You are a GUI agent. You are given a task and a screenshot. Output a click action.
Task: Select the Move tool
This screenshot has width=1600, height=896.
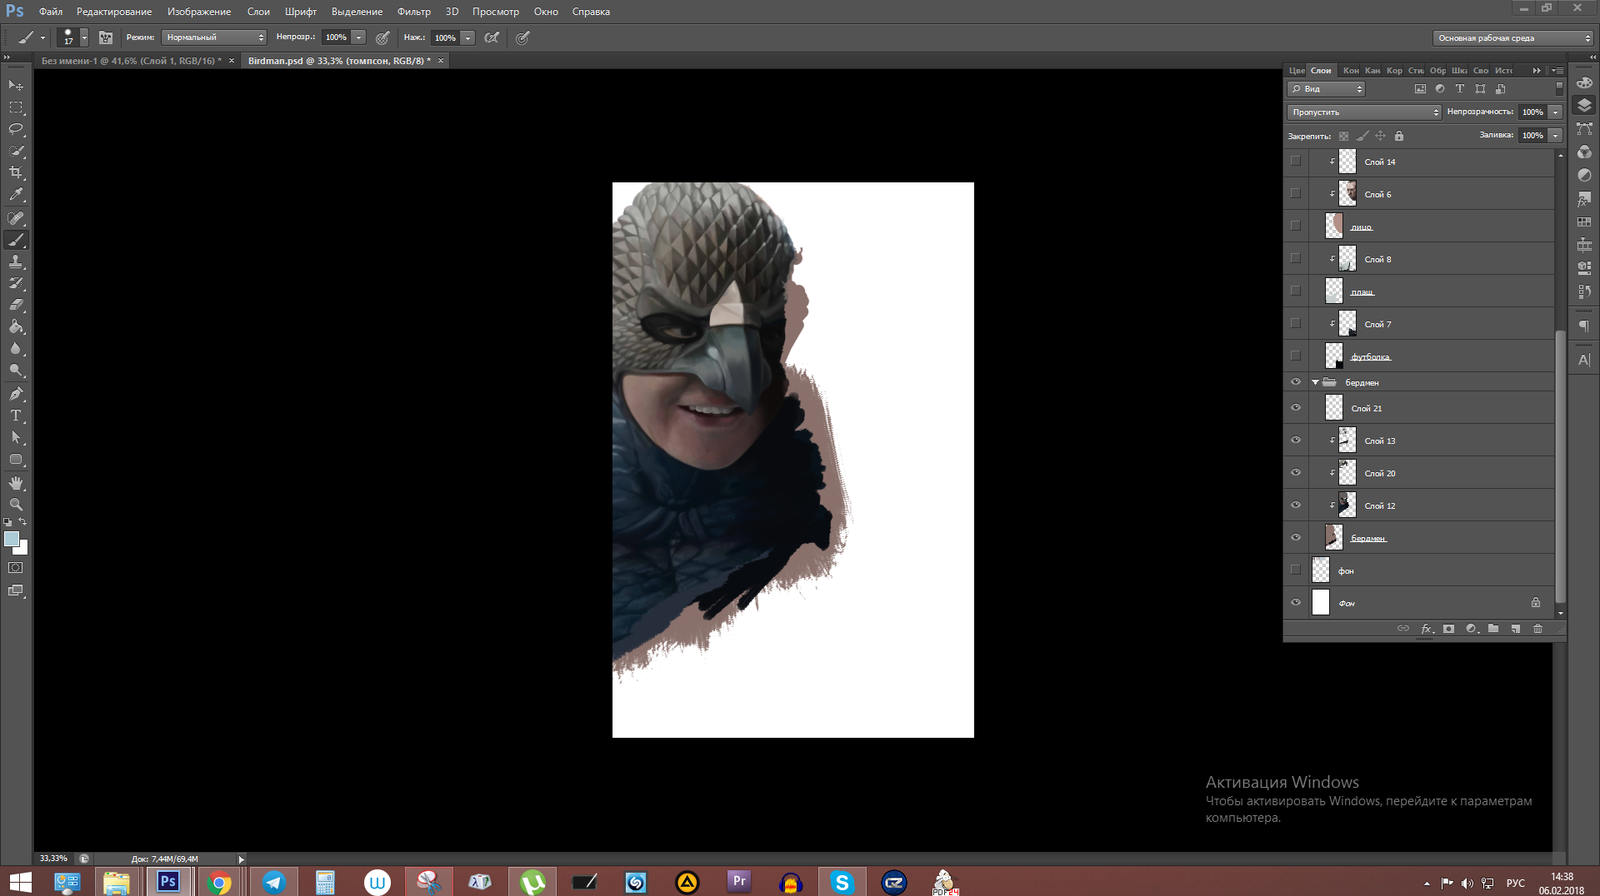(x=16, y=85)
